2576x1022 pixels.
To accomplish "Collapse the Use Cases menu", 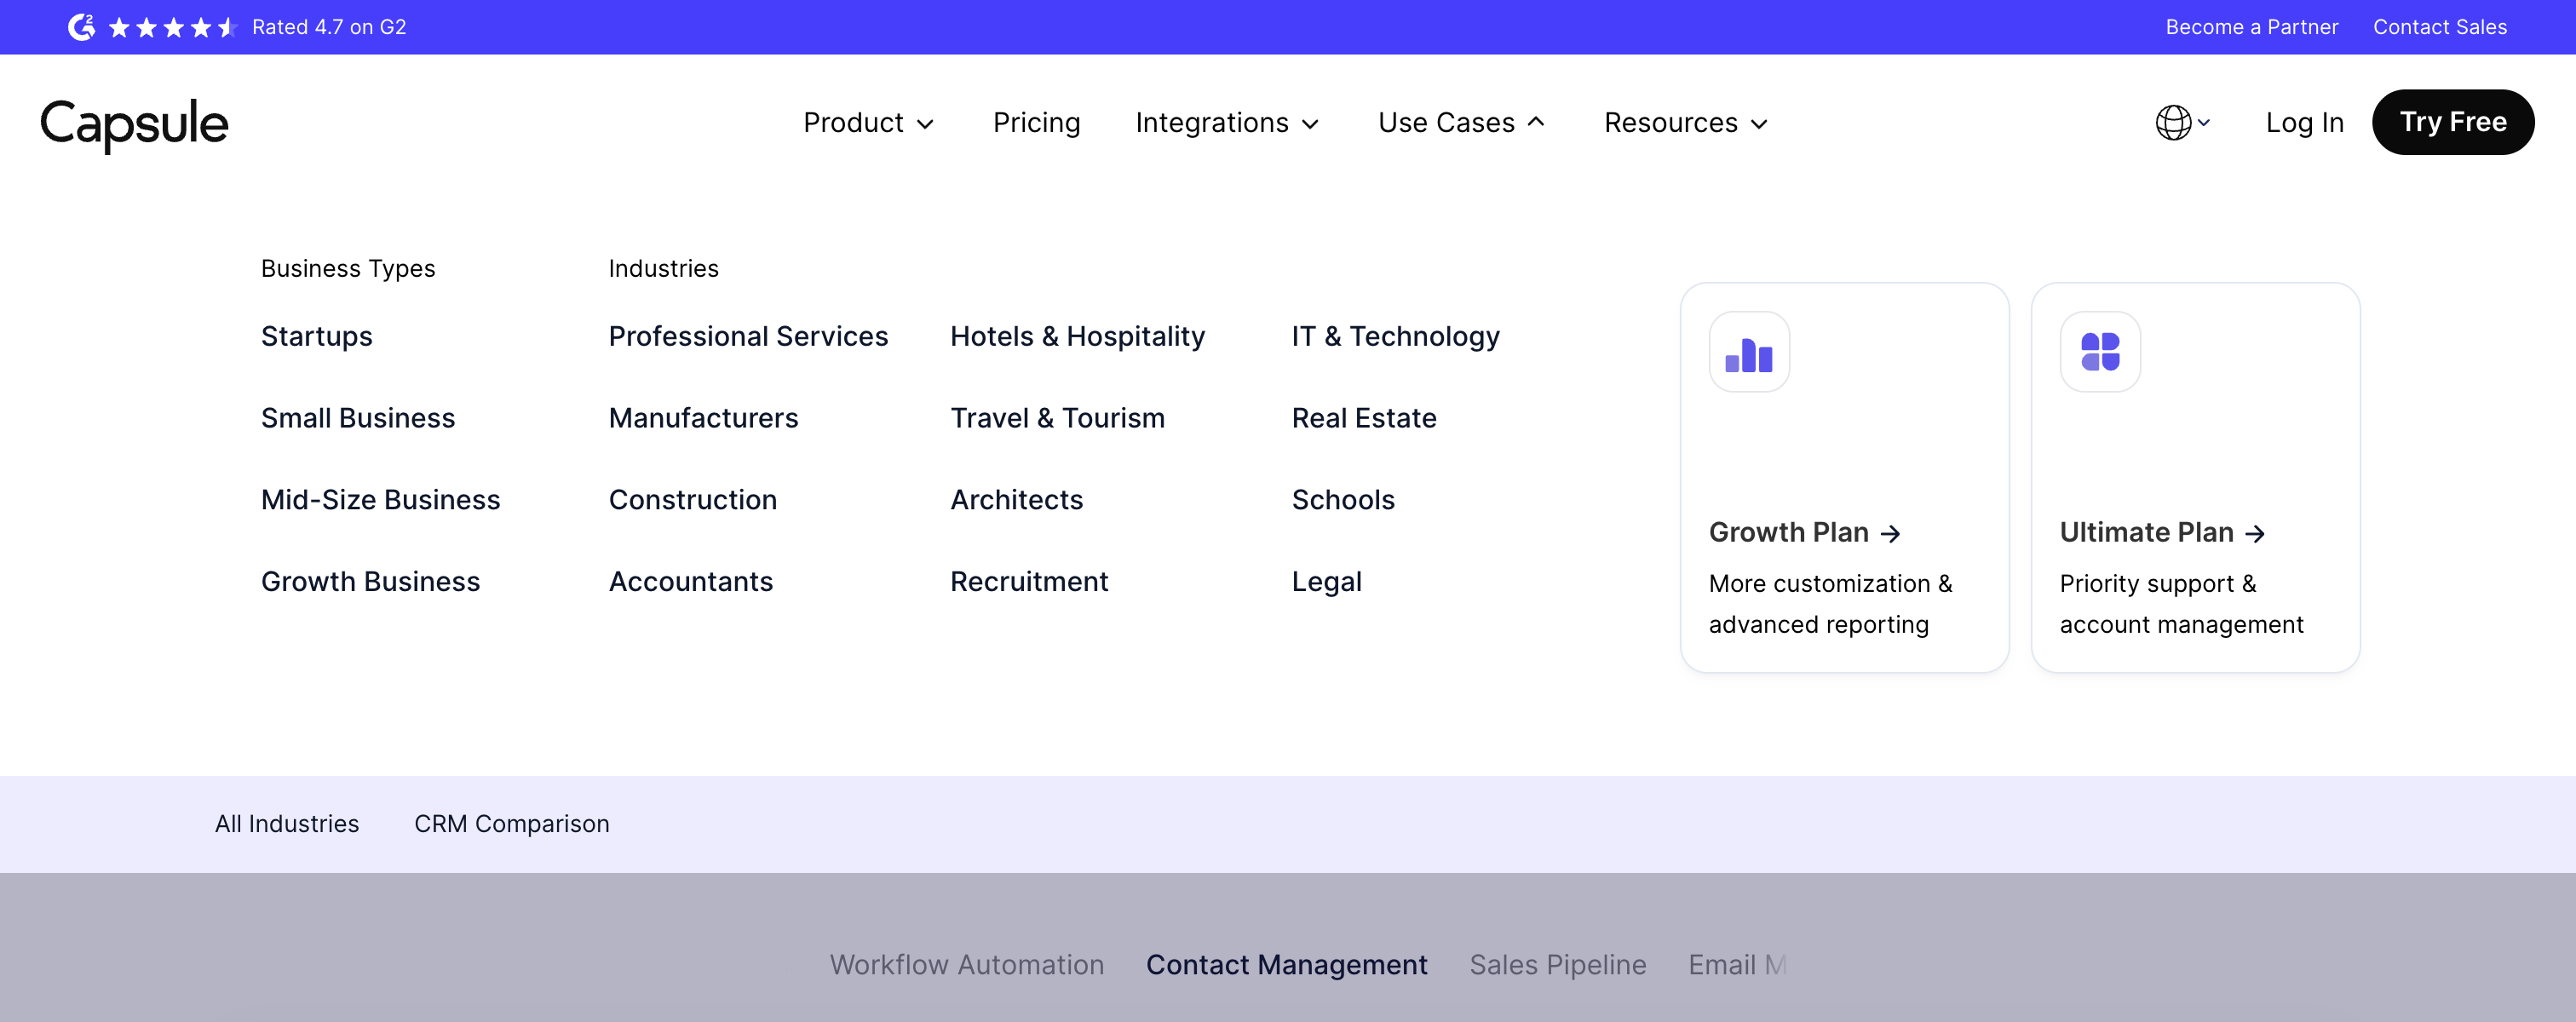I will pos(1461,122).
